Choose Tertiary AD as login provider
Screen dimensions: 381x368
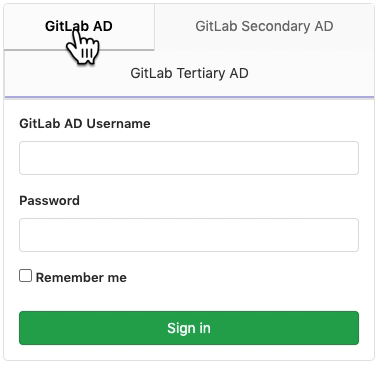pyautogui.click(x=189, y=73)
